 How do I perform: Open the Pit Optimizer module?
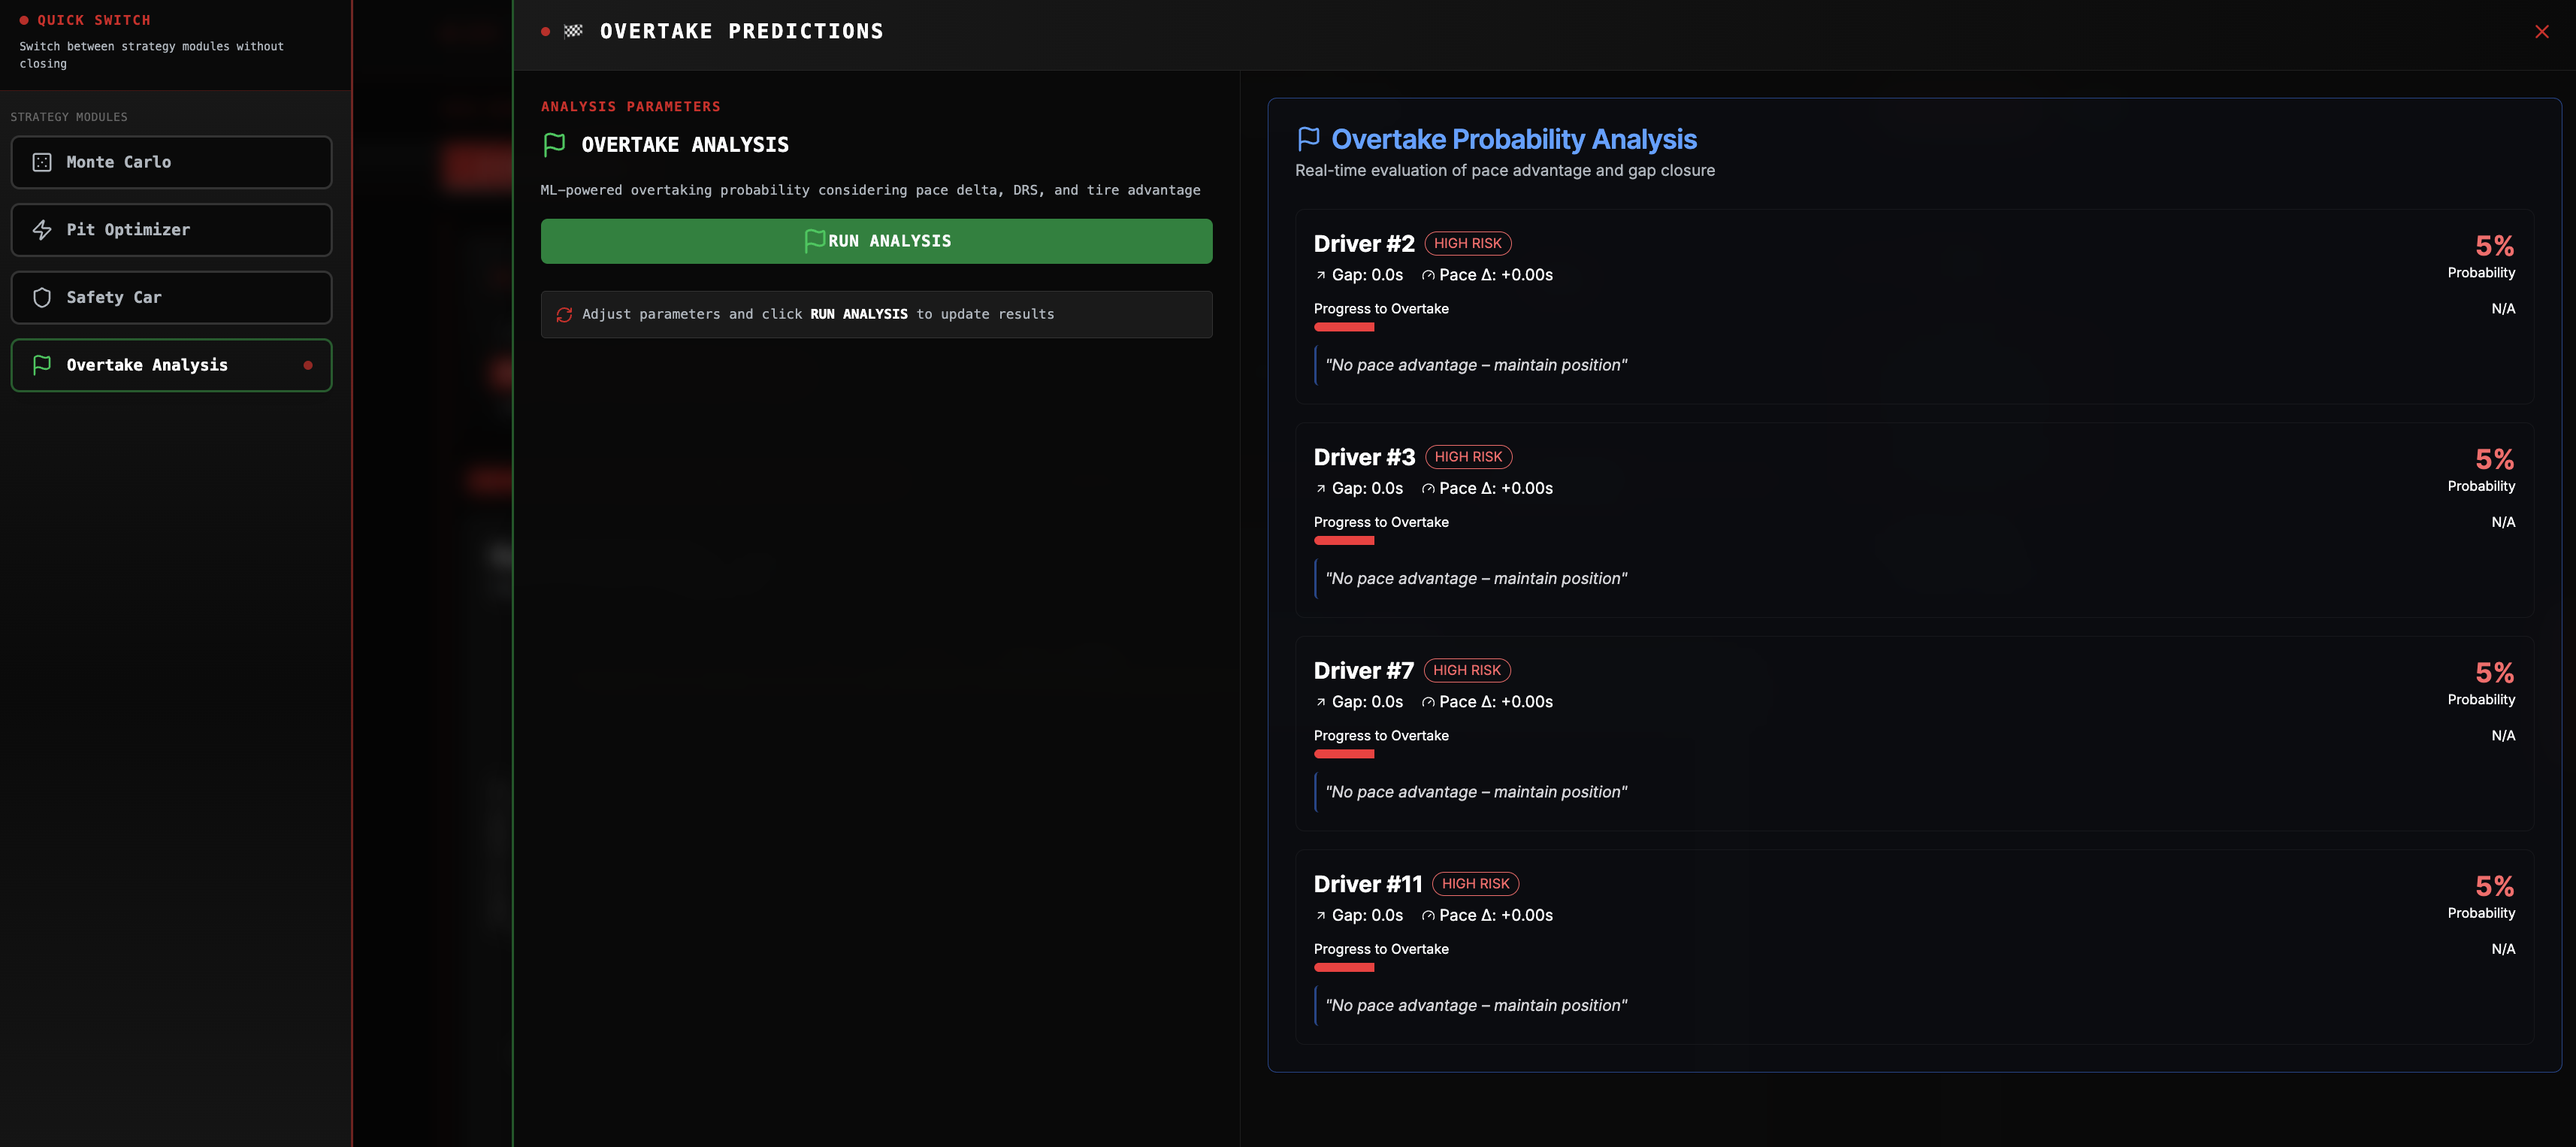[171, 230]
